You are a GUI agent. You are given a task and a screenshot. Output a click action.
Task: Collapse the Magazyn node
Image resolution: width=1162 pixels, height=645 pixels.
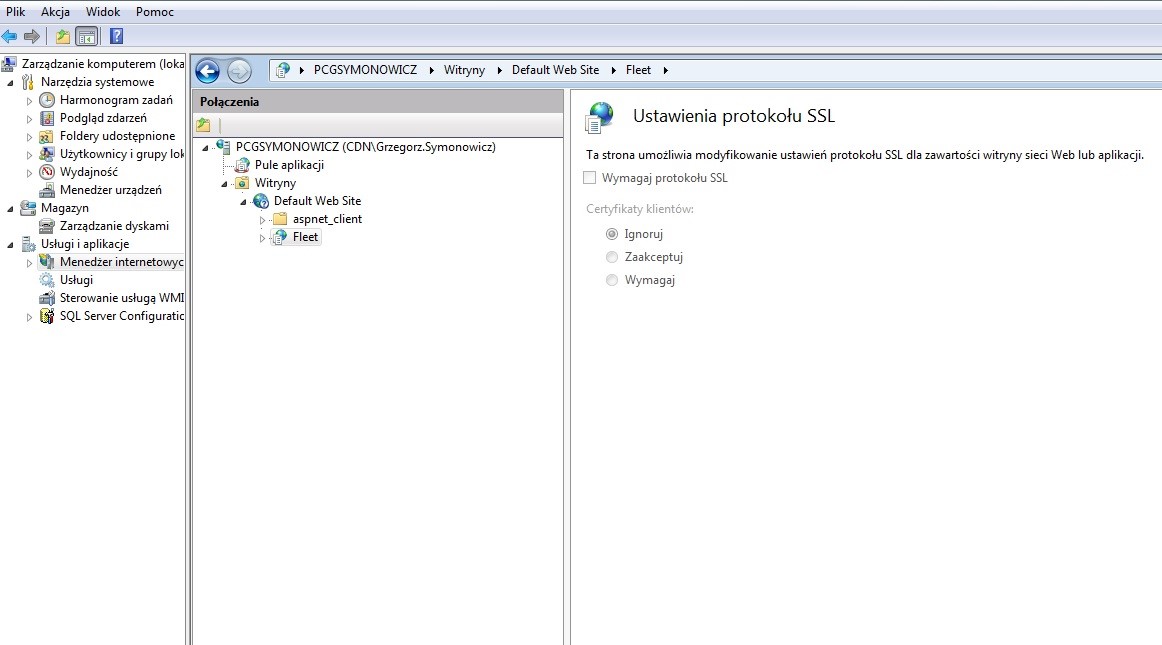coord(10,209)
